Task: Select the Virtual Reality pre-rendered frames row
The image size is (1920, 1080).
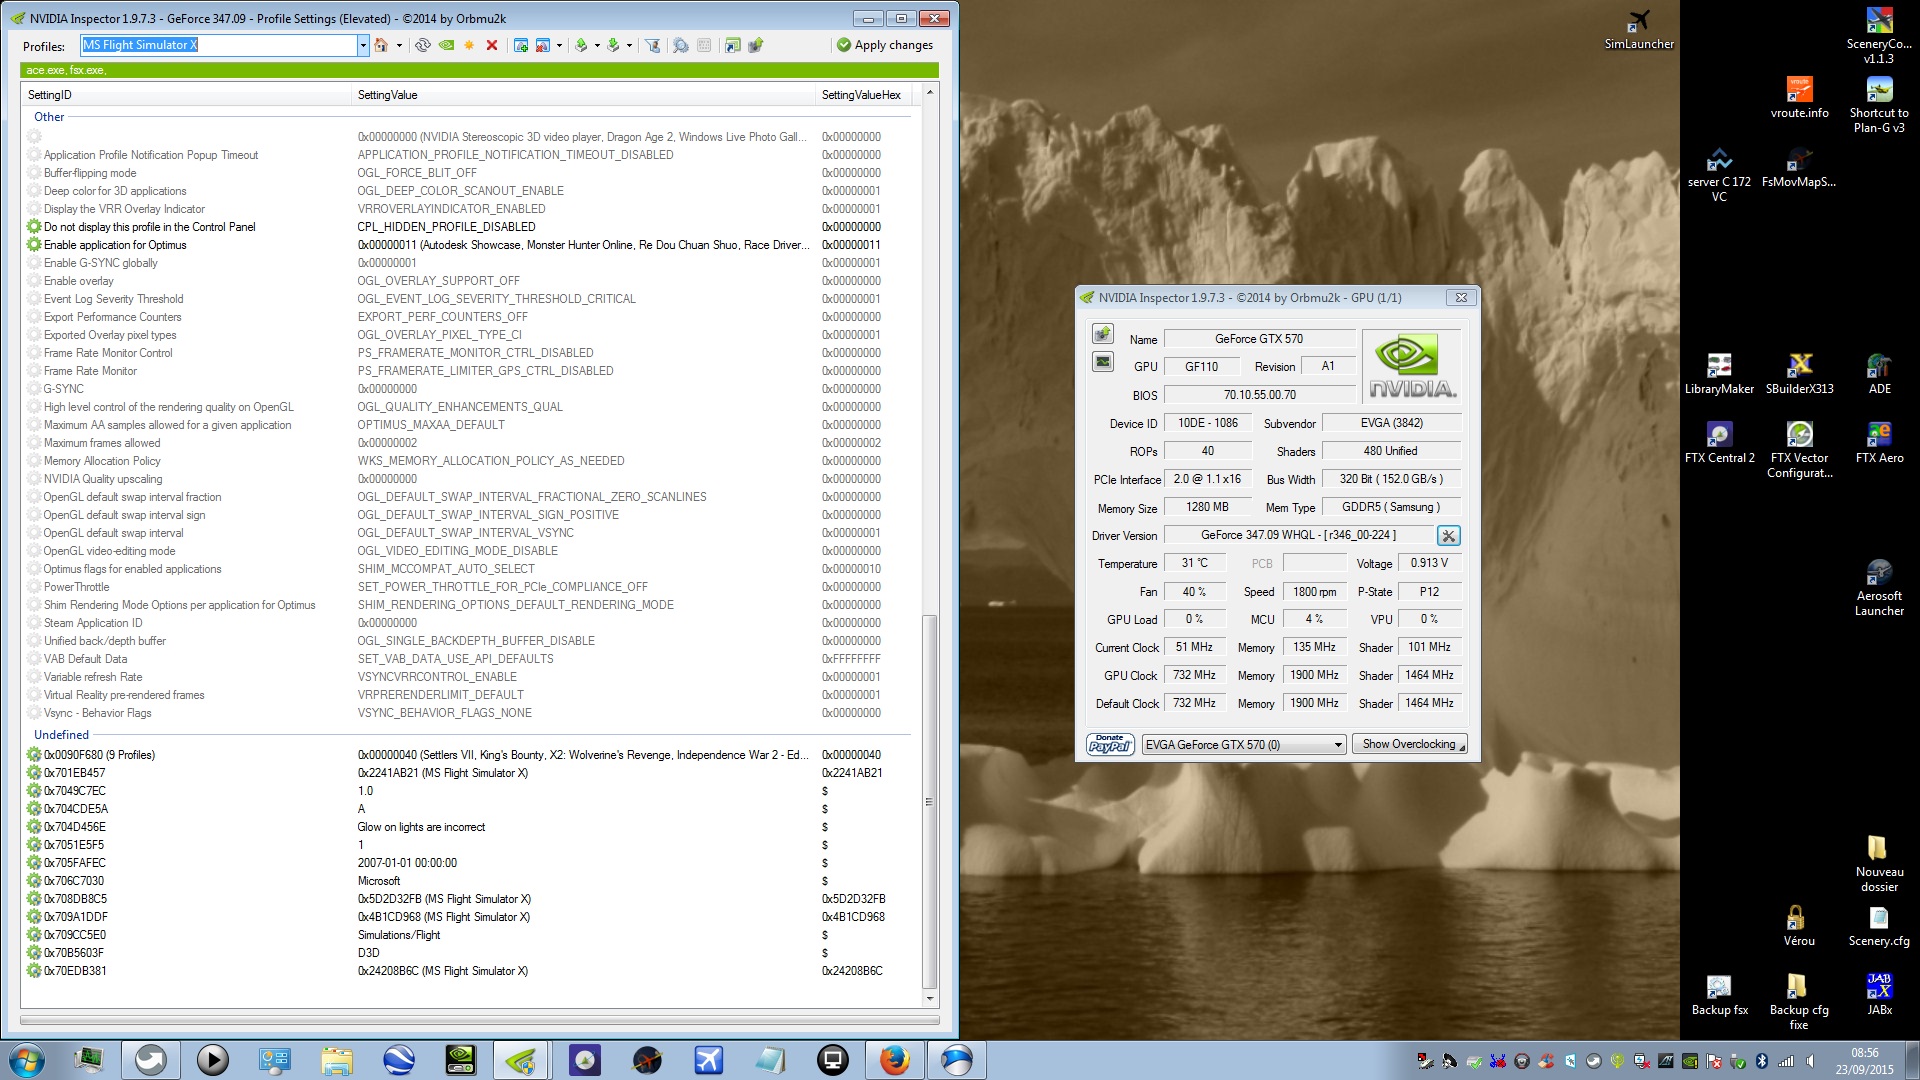Action: pos(468,695)
